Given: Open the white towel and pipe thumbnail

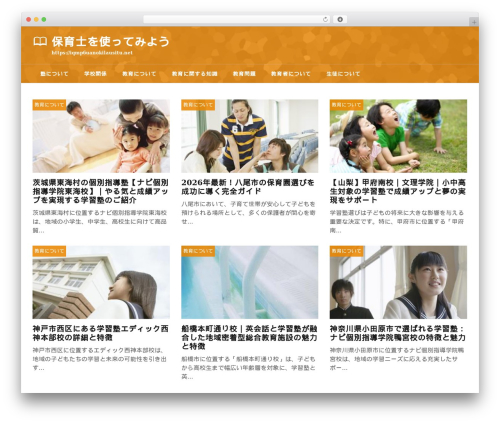Looking at the screenshot, I should 250,282.
